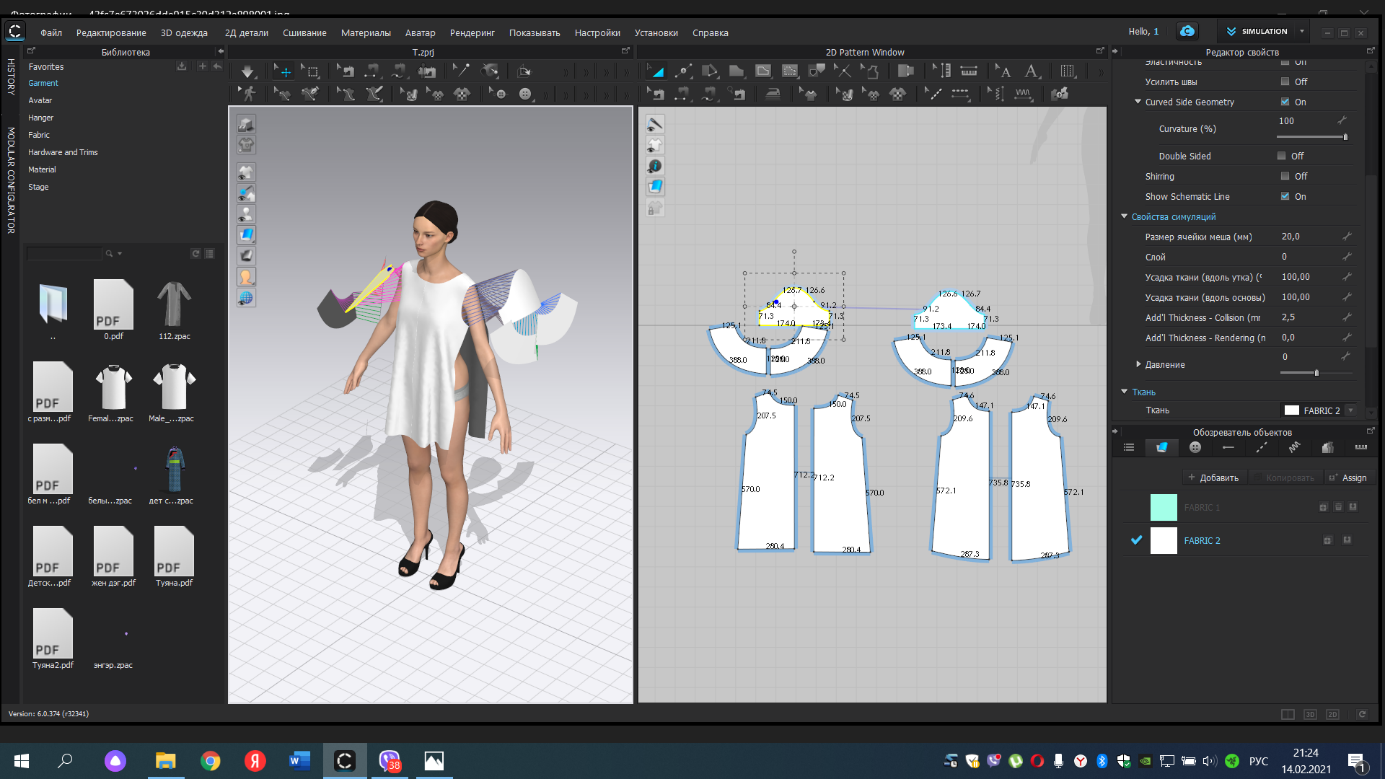Click the Steam iron tool
The image size is (1385, 779).
[x=774, y=93]
